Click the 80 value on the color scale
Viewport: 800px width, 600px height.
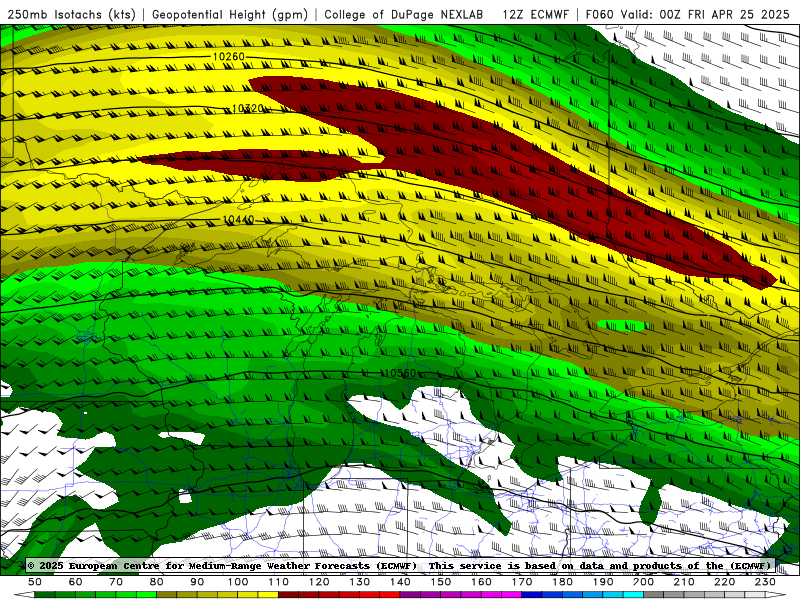[157, 582]
